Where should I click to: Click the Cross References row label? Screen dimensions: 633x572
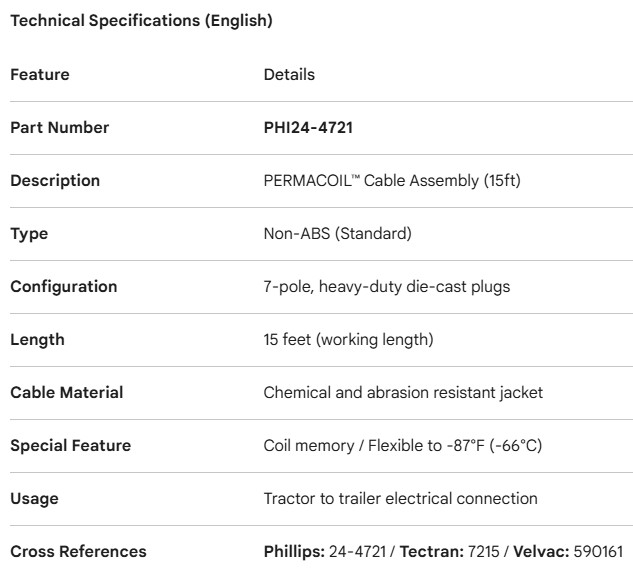78,552
